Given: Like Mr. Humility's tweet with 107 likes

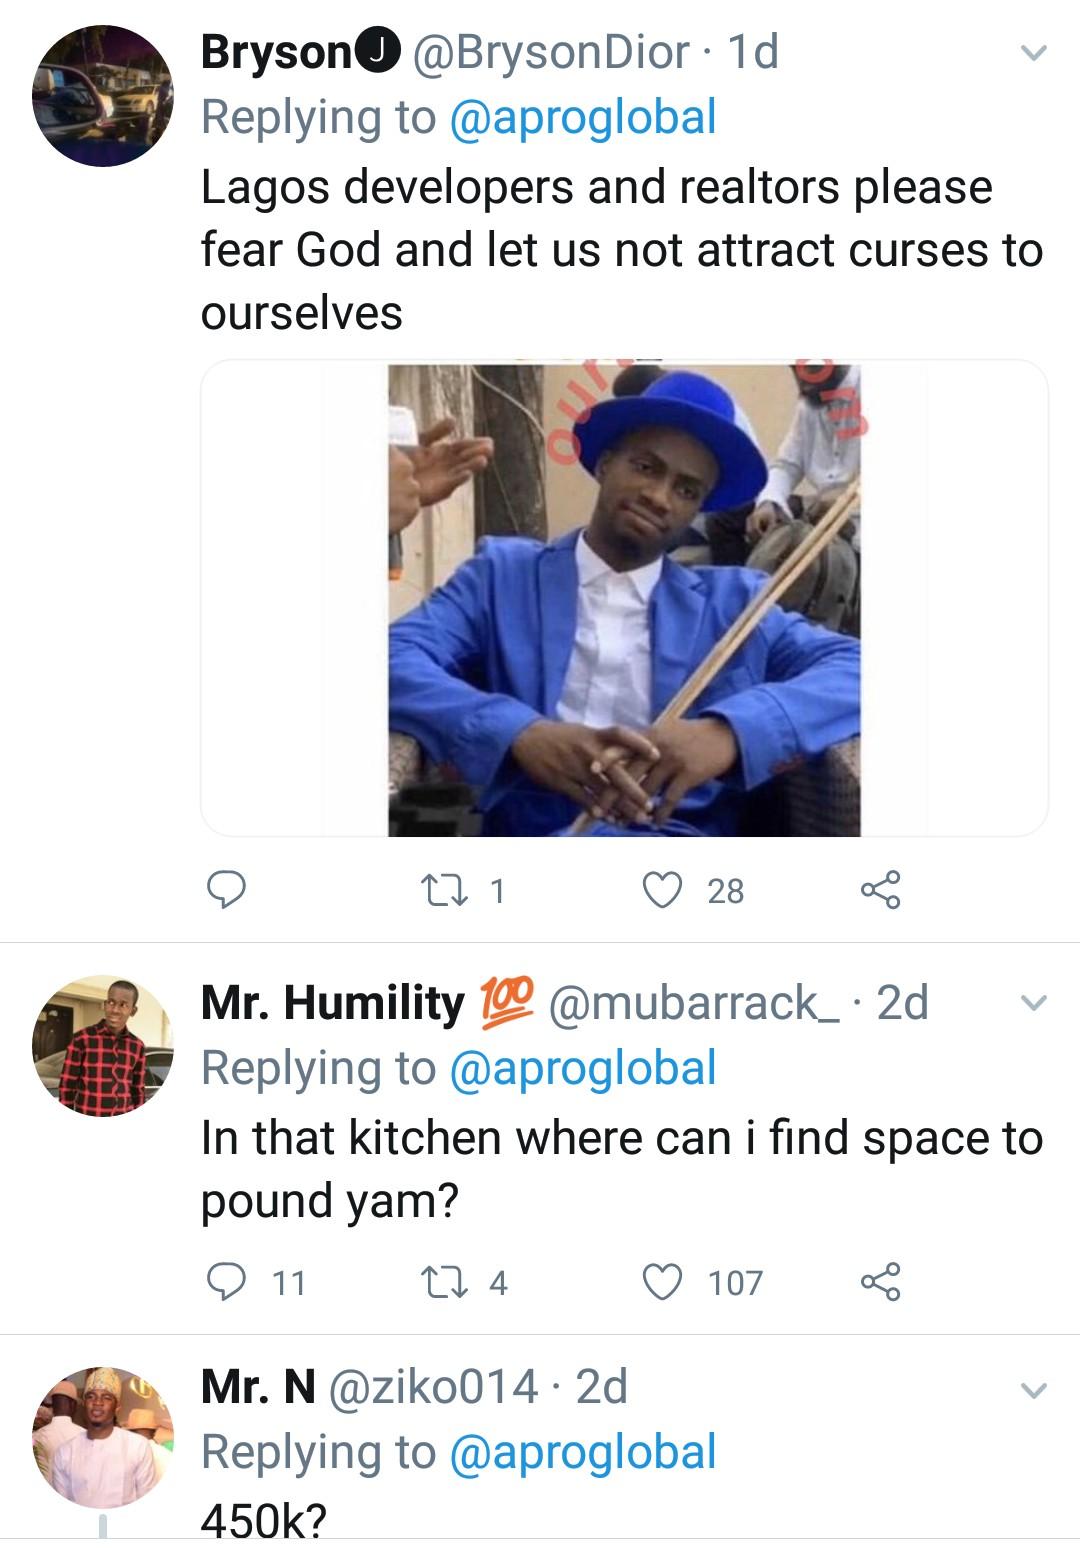Looking at the screenshot, I should click(662, 1281).
